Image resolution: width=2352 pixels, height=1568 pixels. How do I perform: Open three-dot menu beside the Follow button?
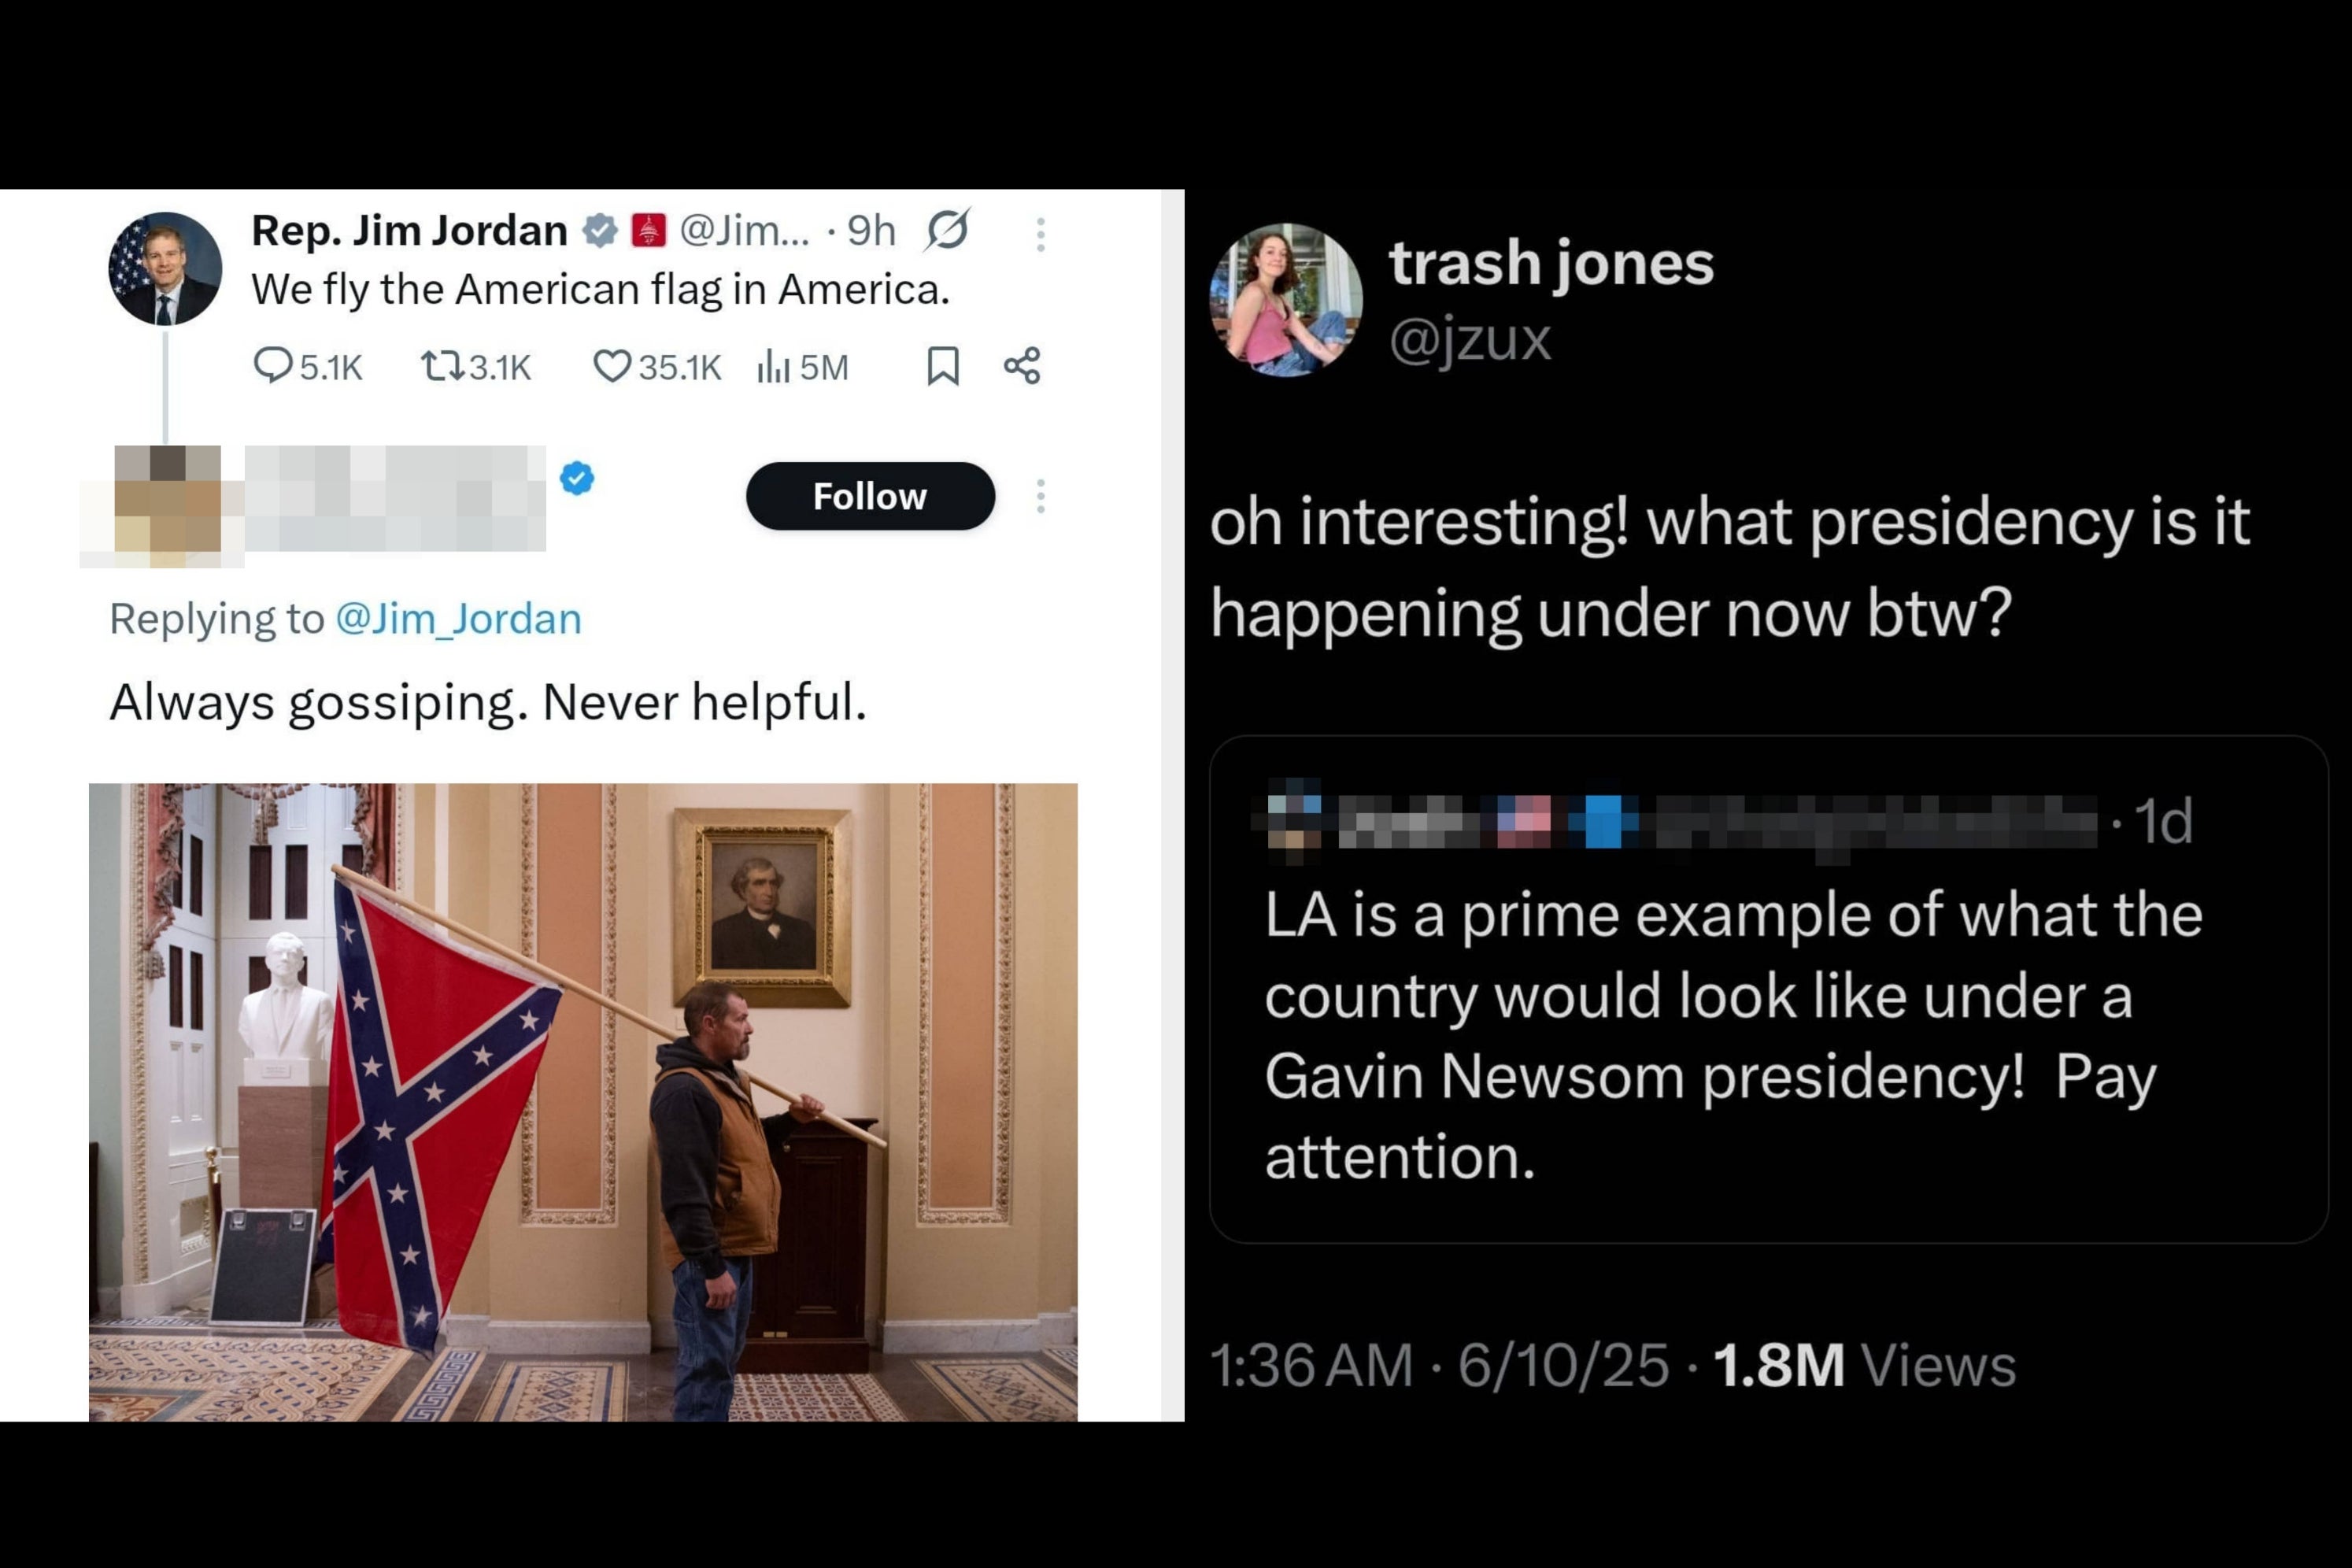point(1041,496)
